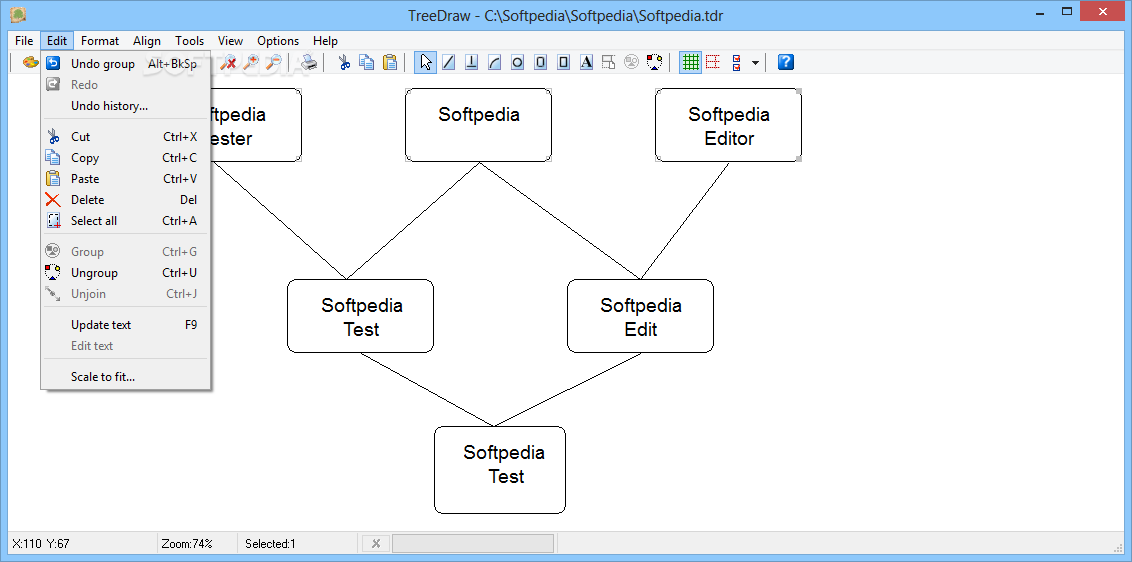Viewport: 1132px width, 562px height.
Task: Open Undo history from Edit menu
Action: click(x=125, y=105)
